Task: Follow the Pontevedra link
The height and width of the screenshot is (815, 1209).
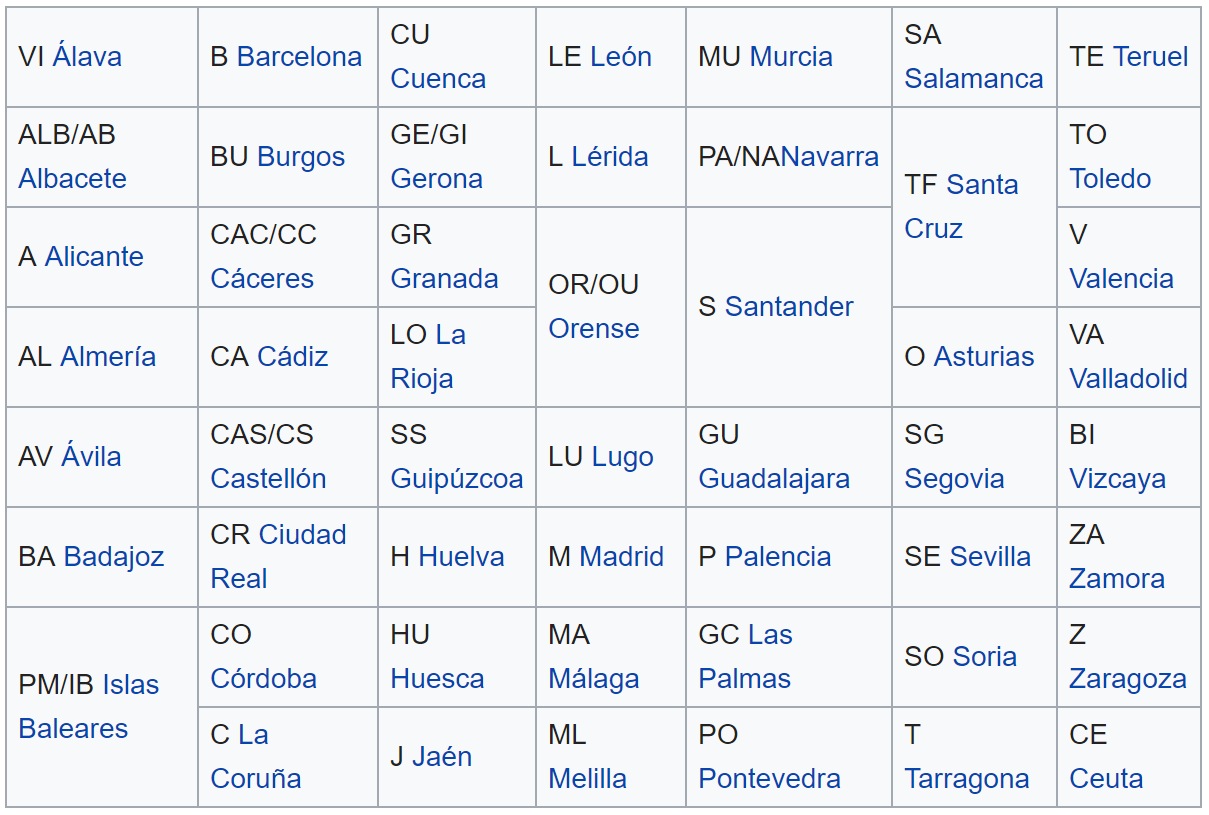Action: click(x=769, y=779)
